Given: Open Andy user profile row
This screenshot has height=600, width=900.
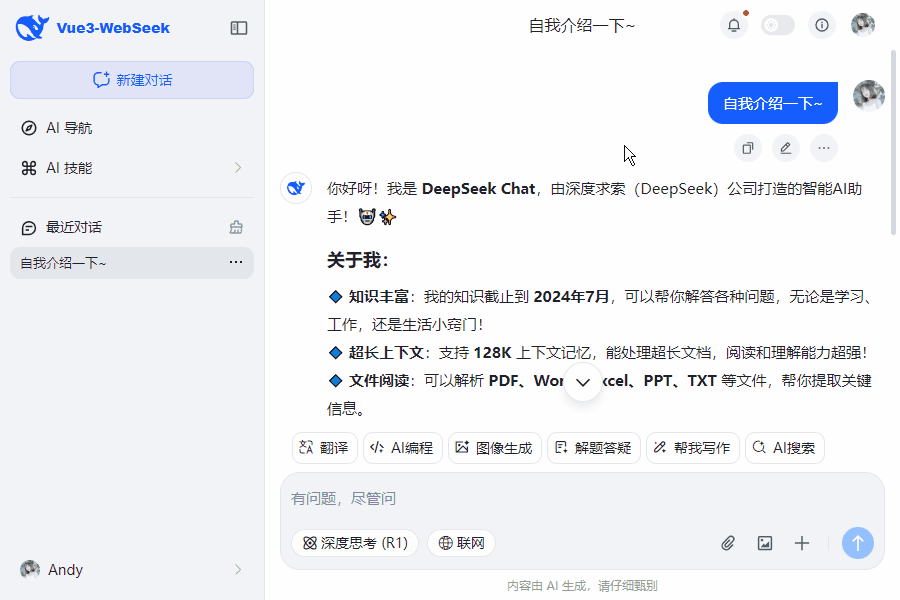Looking at the screenshot, I should click(x=132, y=570).
